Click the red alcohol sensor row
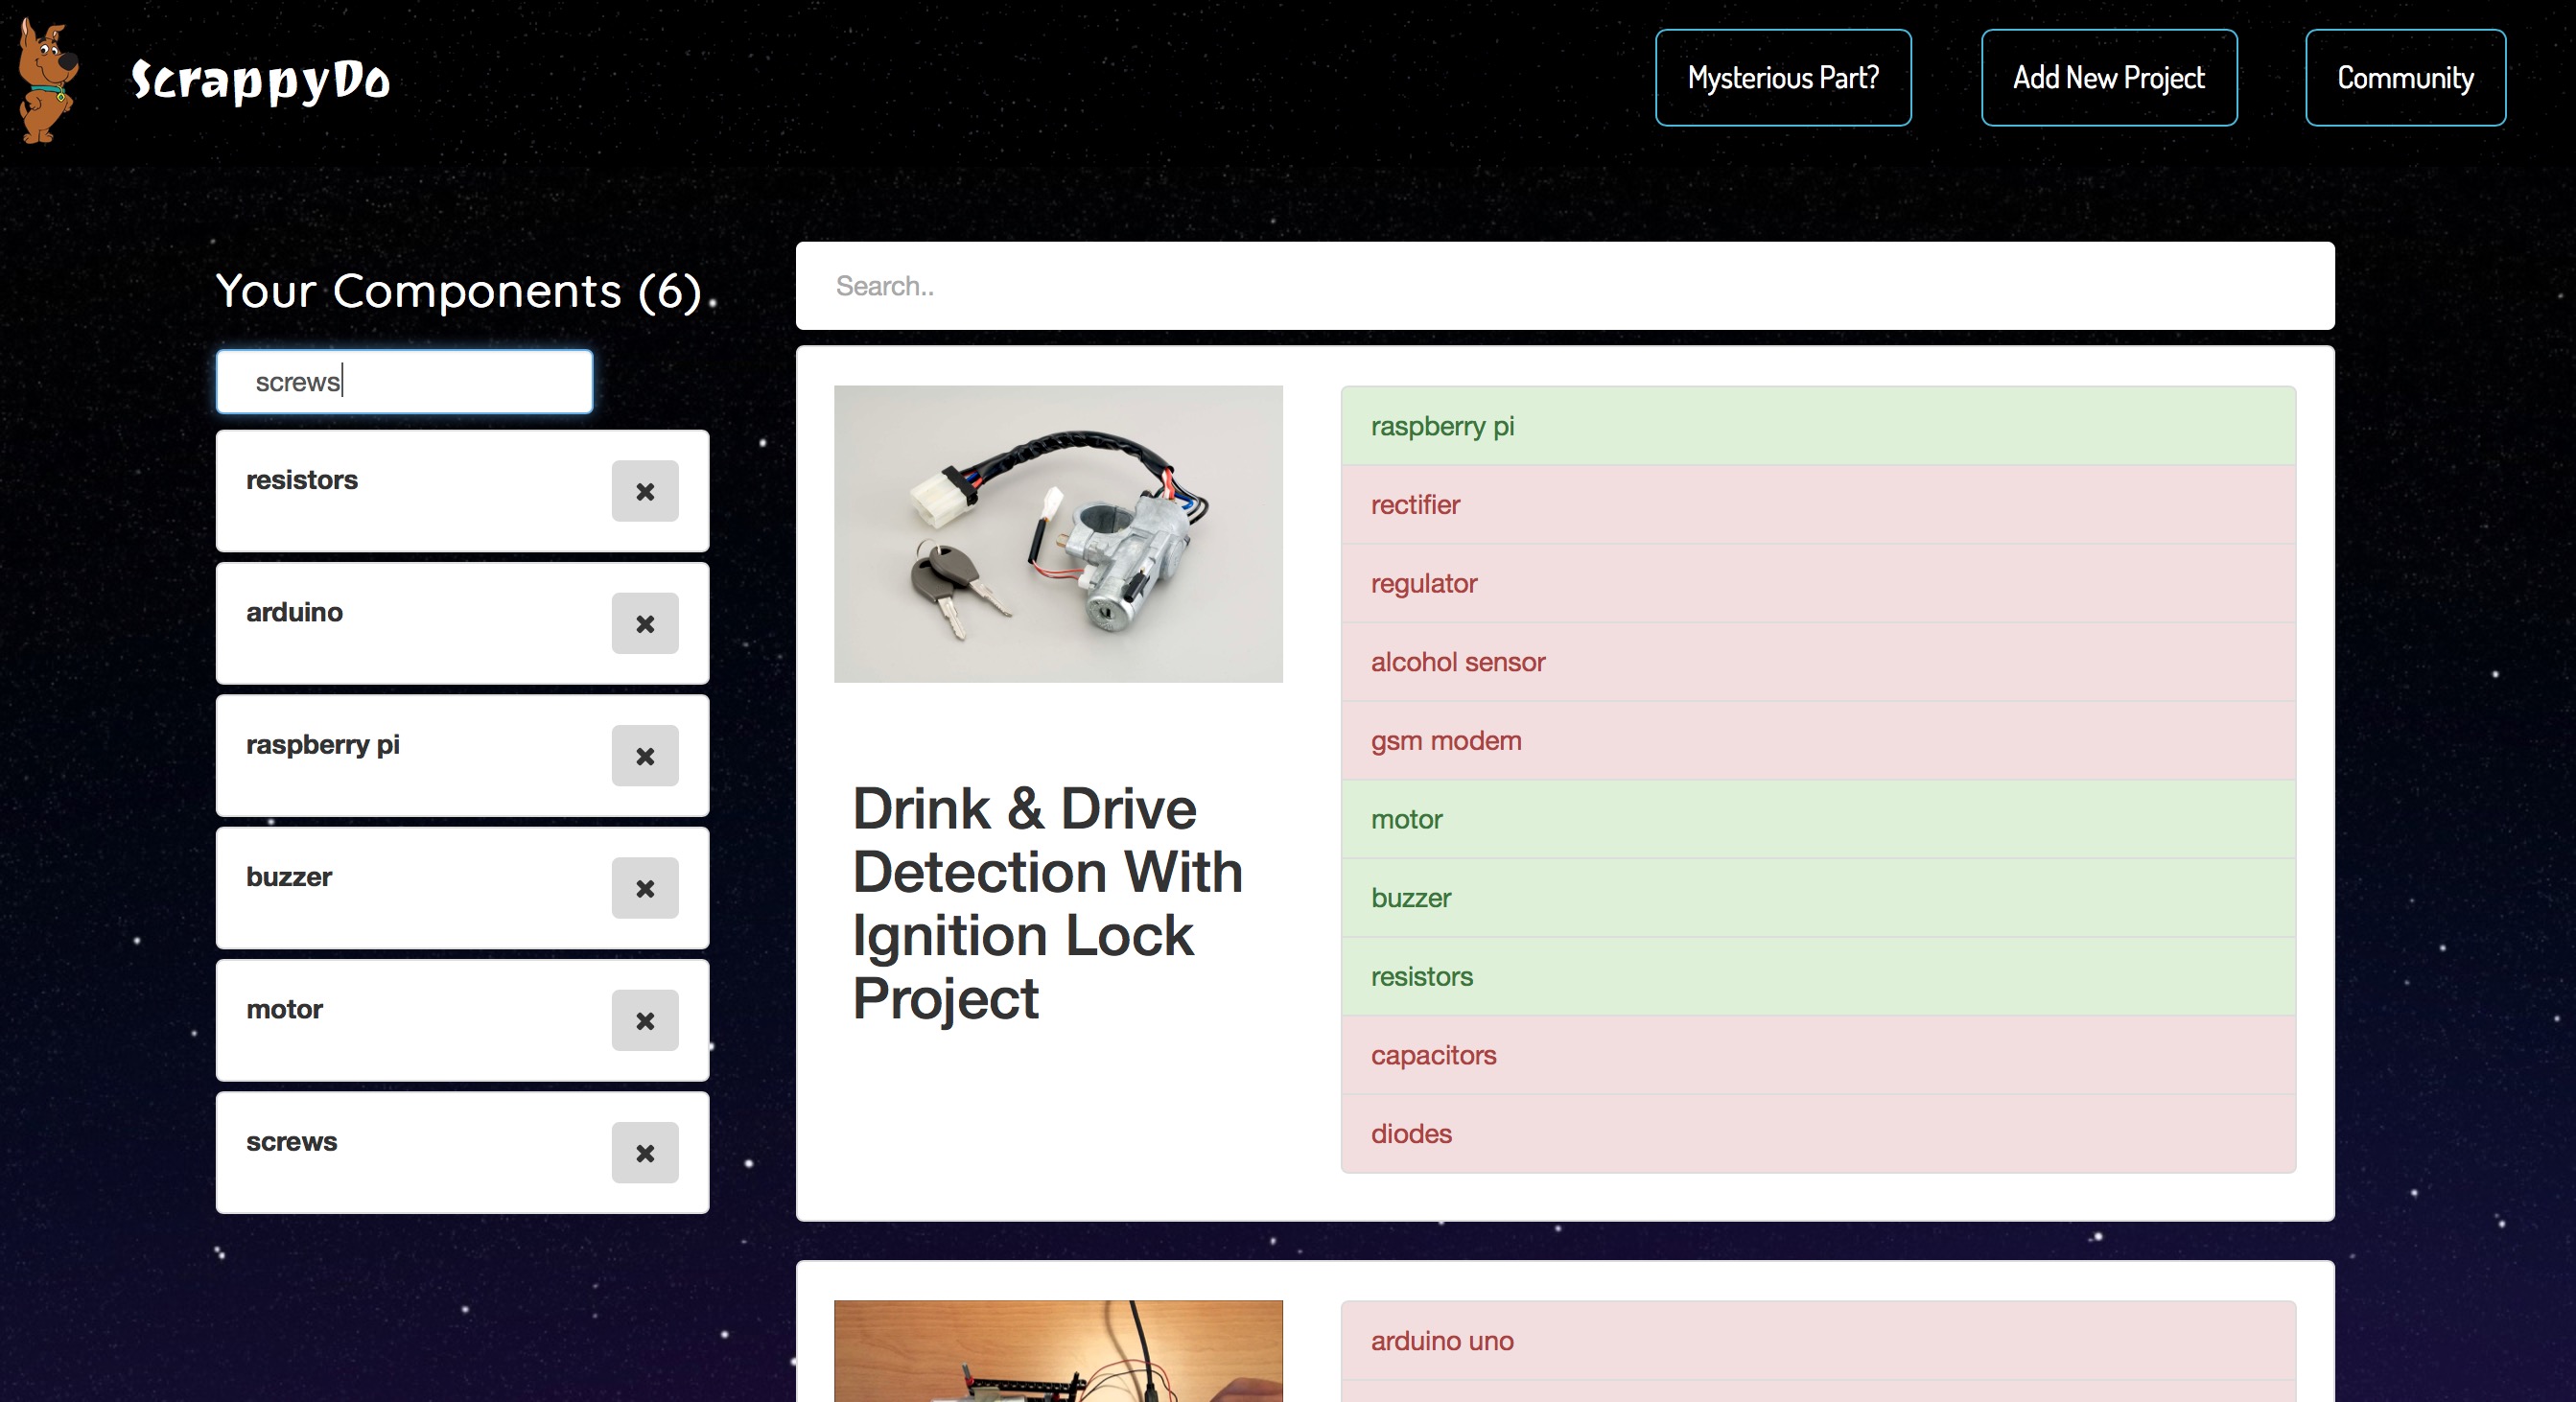 point(1817,662)
